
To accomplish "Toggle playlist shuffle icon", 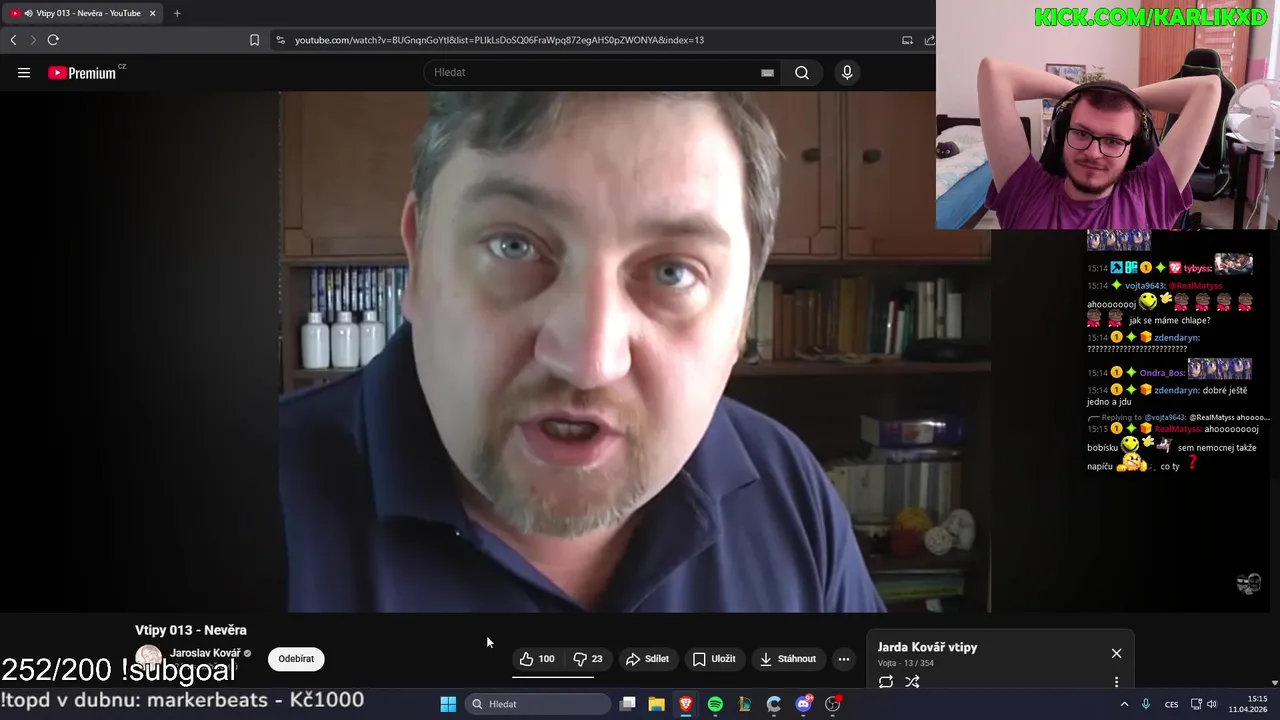I will (x=912, y=682).
